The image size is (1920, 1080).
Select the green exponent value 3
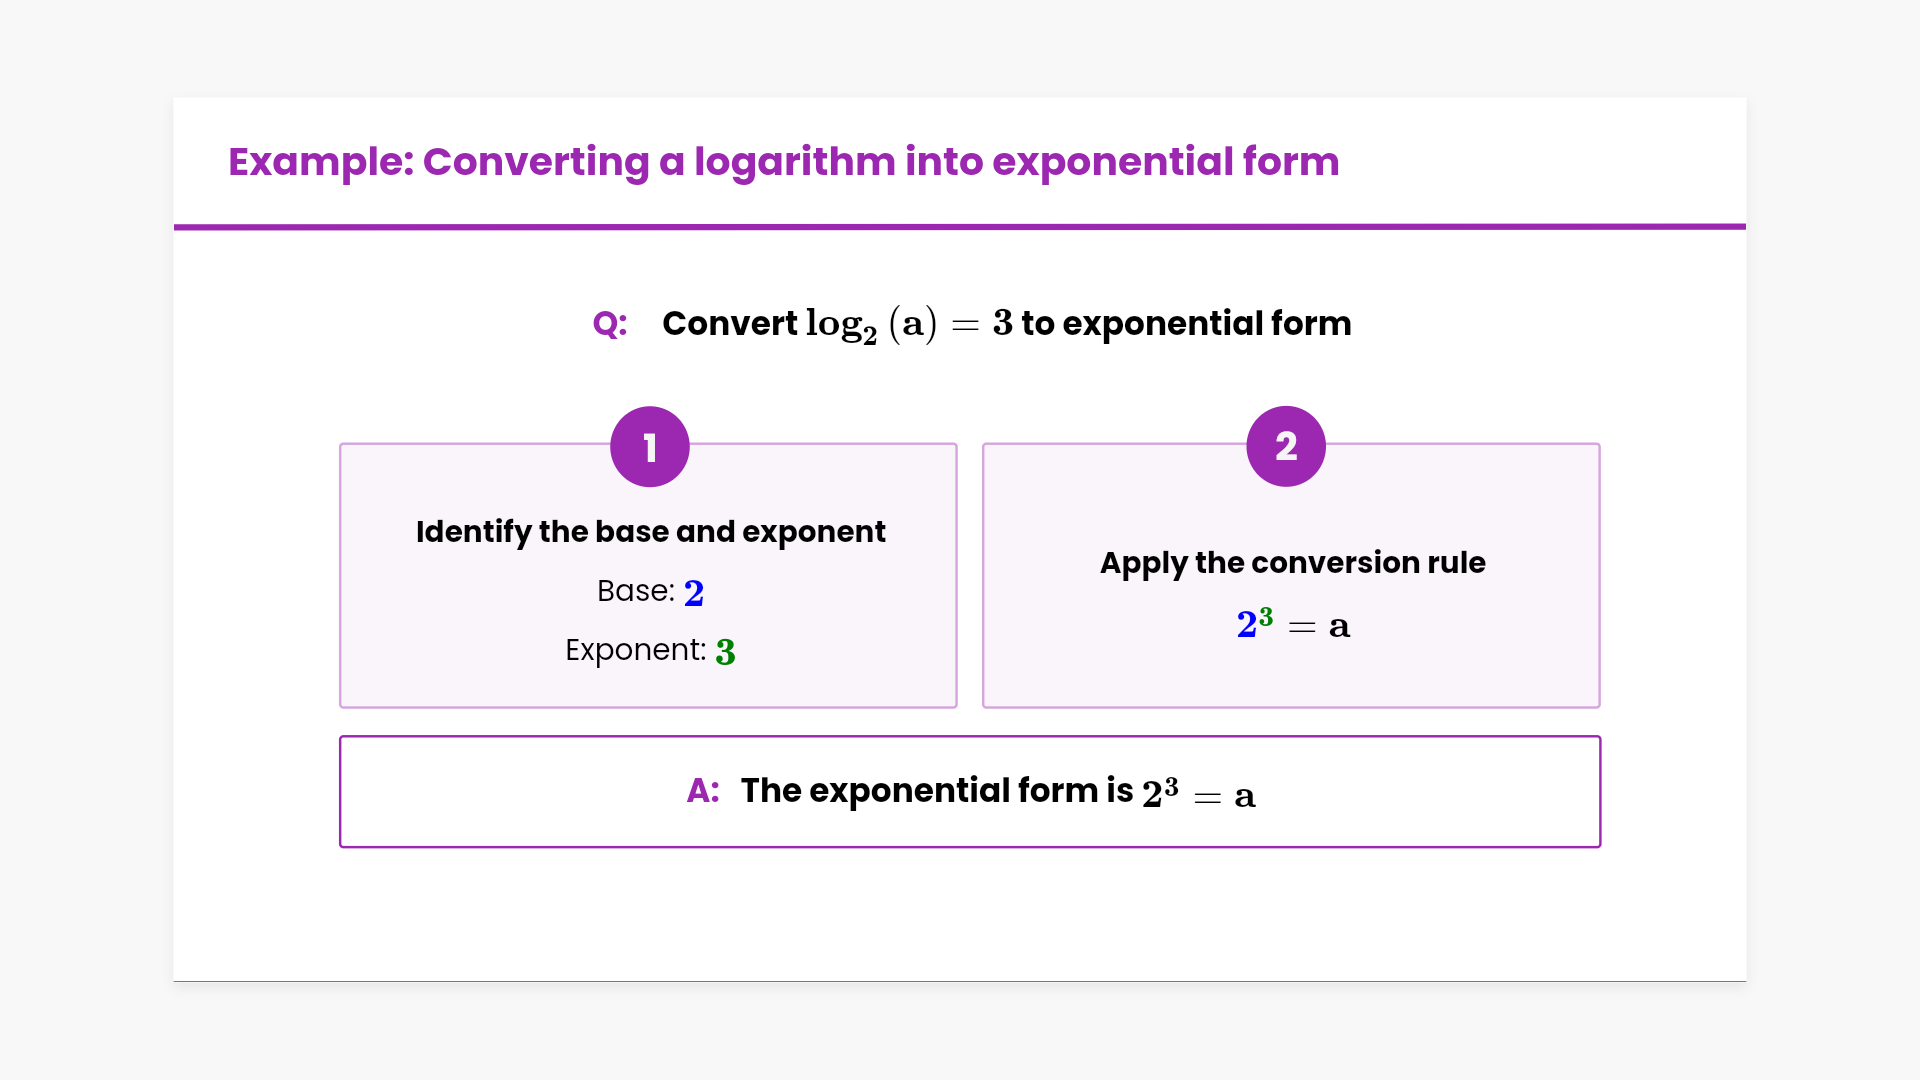pos(726,652)
